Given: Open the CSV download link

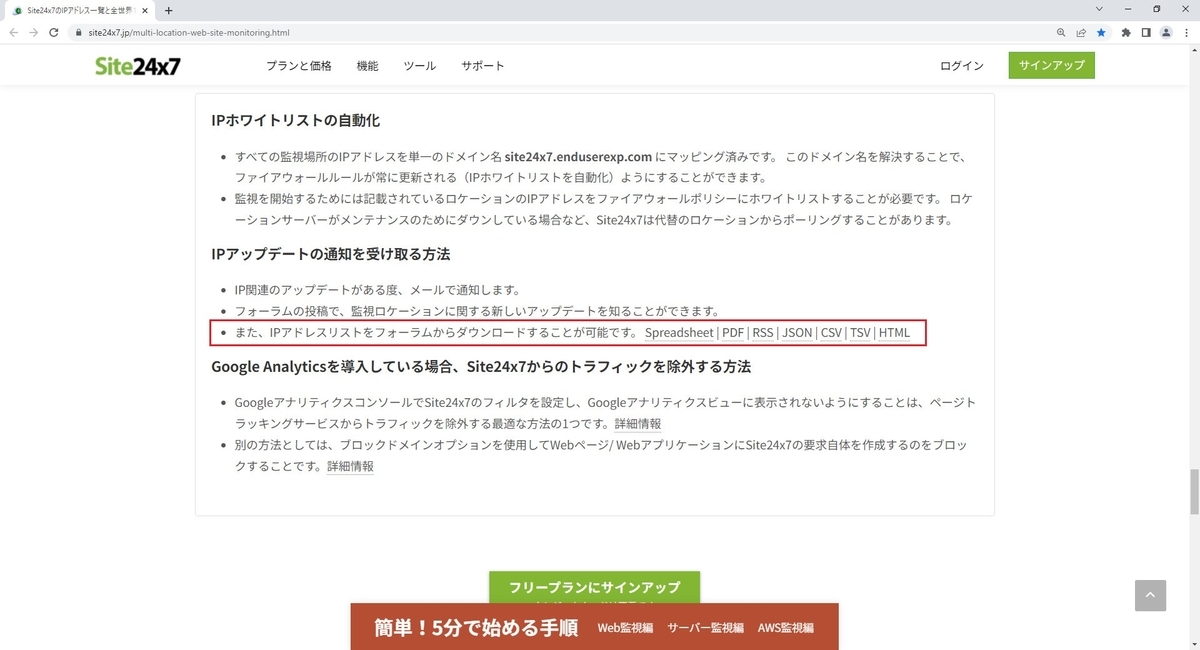Looking at the screenshot, I should [x=831, y=333].
